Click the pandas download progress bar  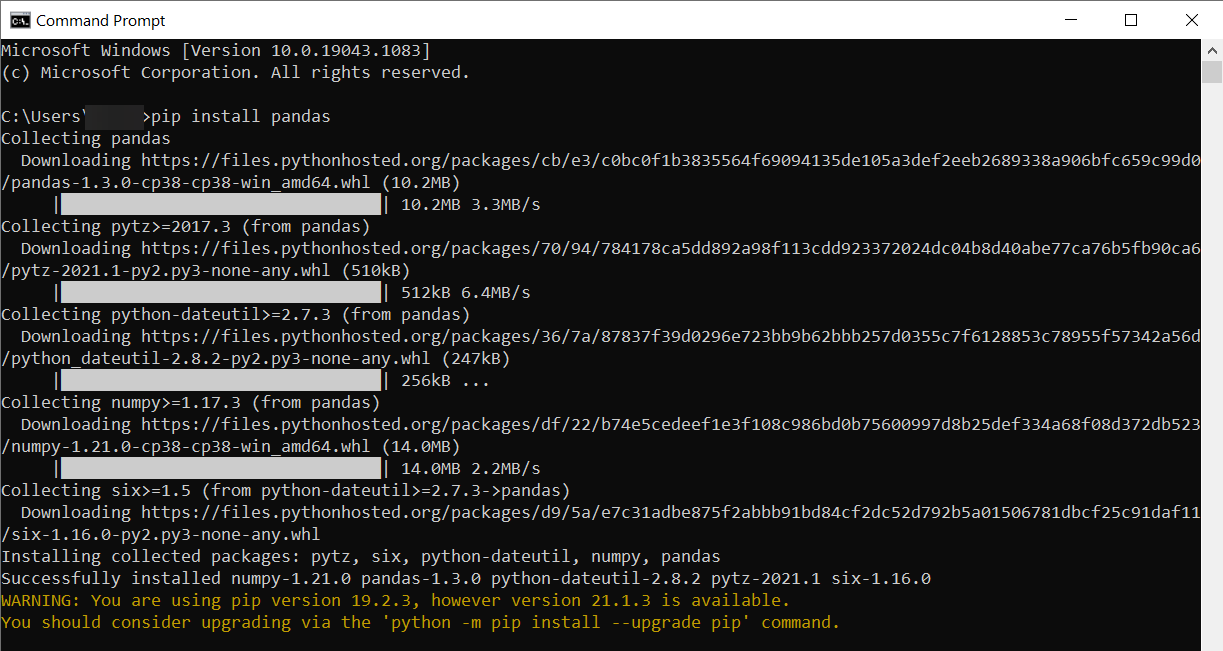(x=220, y=203)
